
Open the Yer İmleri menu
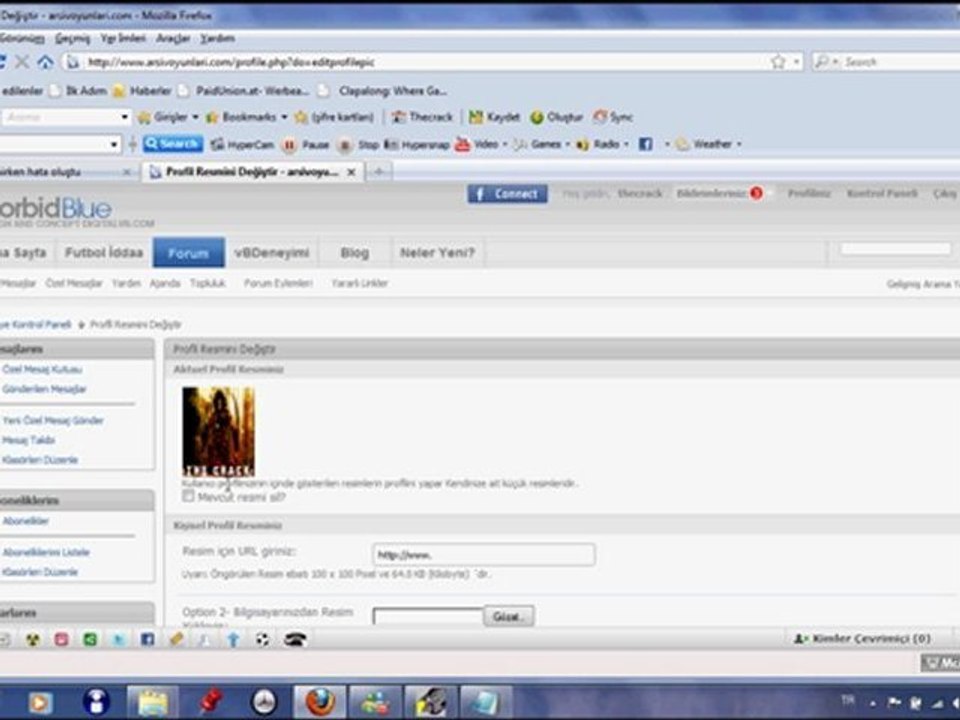tap(123, 39)
